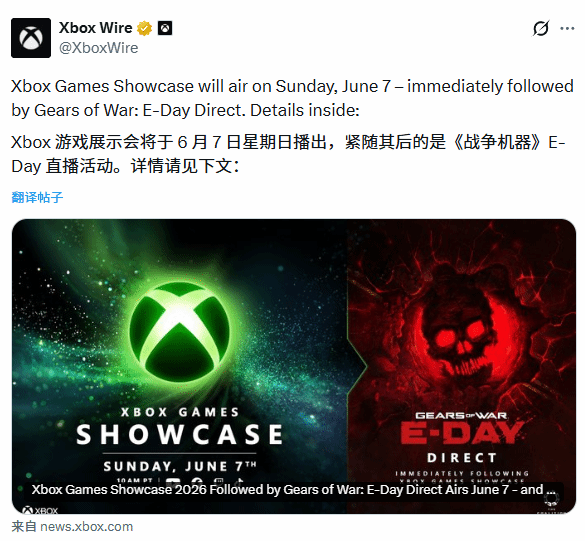The image size is (585, 541).
Task: Click the glowing green Xbox sphere logo
Action: 180,332
